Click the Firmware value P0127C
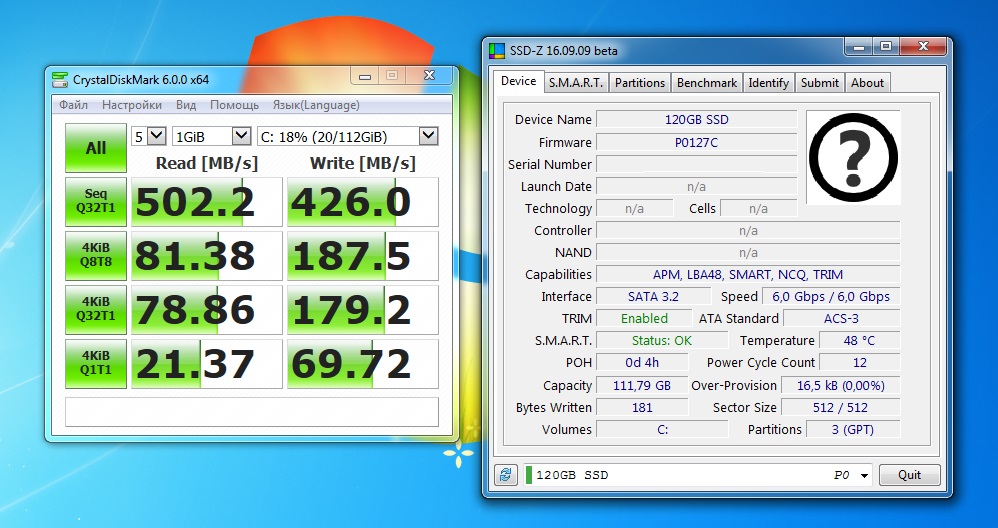 696,142
